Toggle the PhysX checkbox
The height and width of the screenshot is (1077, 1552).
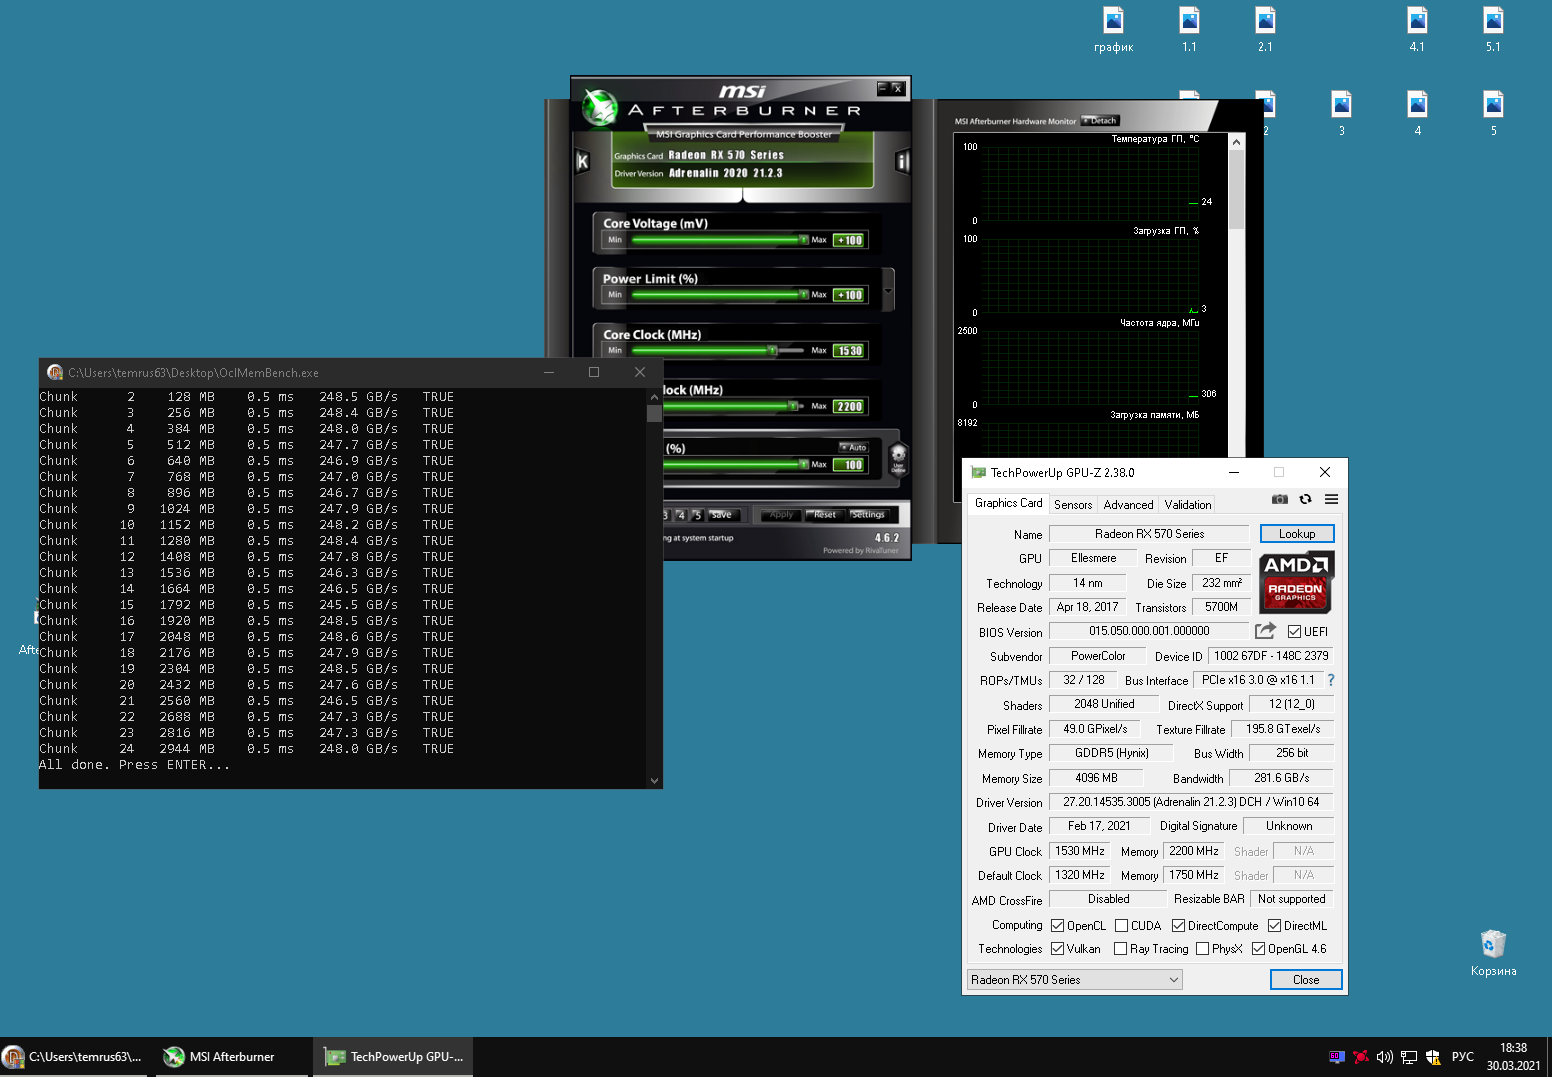tap(1202, 949)
